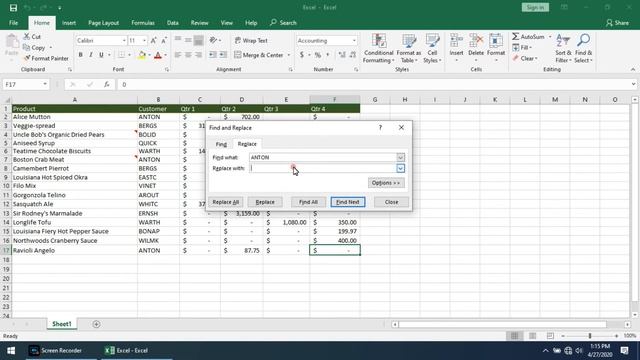Click the Orientation text angle icon
Screen dimensions: 640x360
213,40
